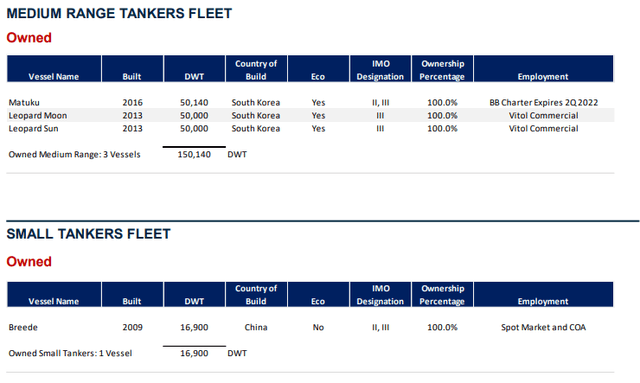Click the first table's IMO Designation header
Viewport: 640px width, 383px height.
(380, 70)
